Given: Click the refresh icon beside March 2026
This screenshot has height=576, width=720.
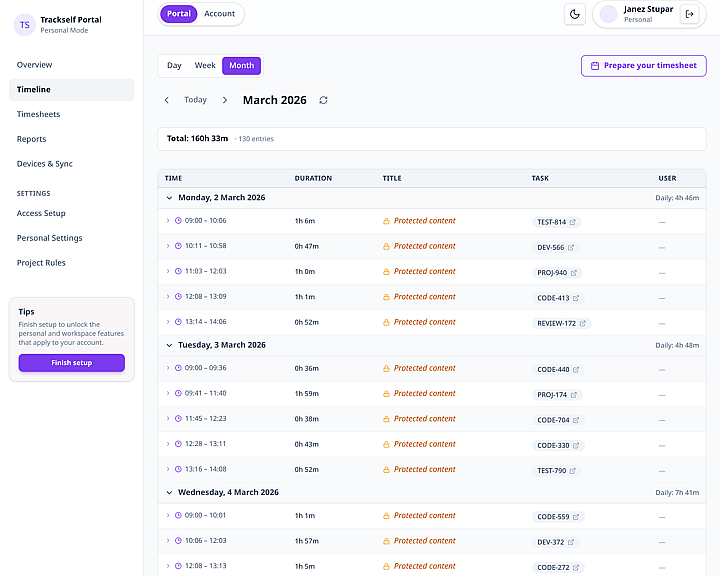Looking at the screenshot, I should coord(323,100).
